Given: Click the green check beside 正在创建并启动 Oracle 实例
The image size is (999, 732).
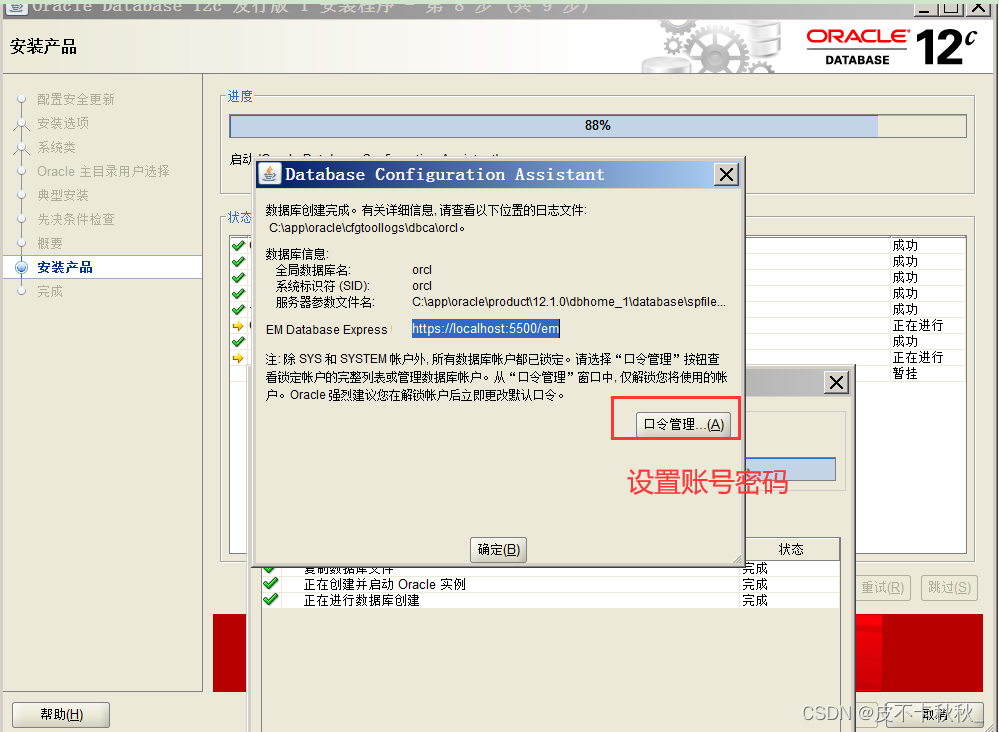Looking at the screenshot, I should click(271, 583).
